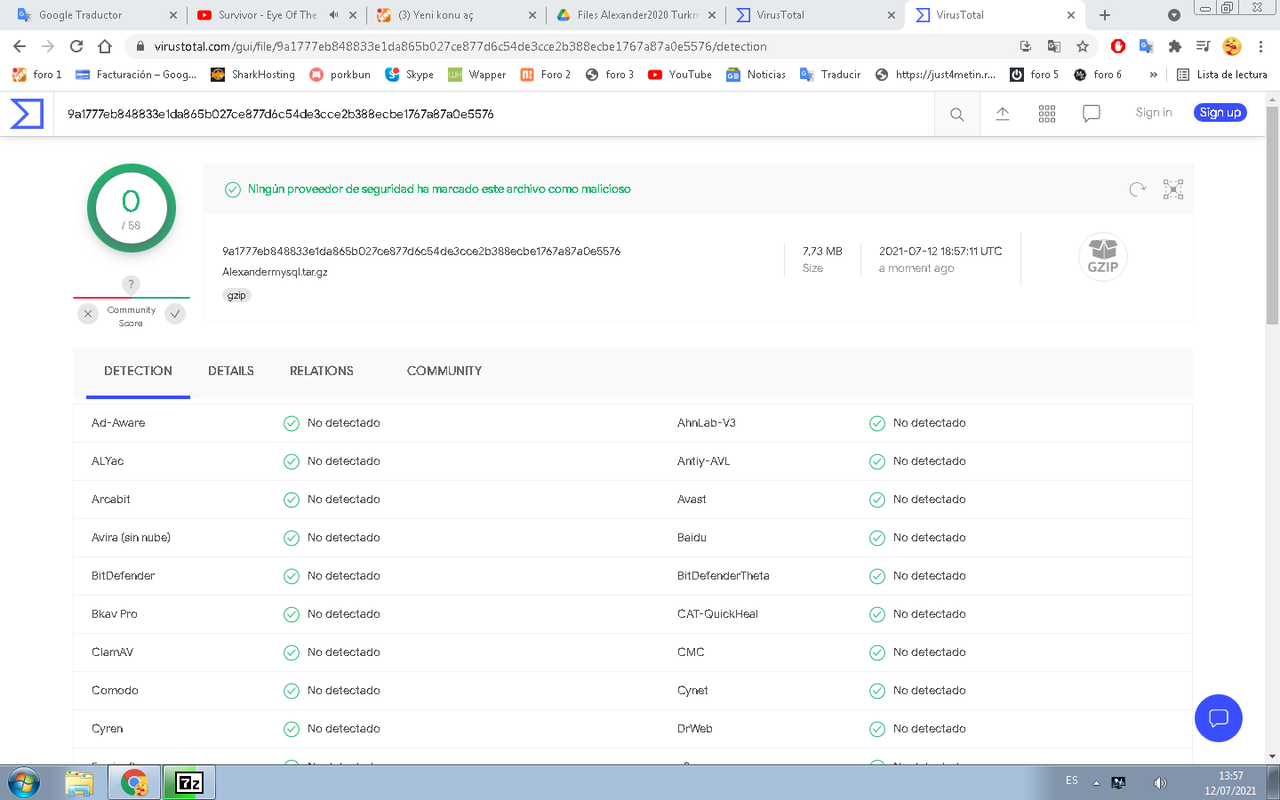Click the browser address bar URL

coord(461,46)
